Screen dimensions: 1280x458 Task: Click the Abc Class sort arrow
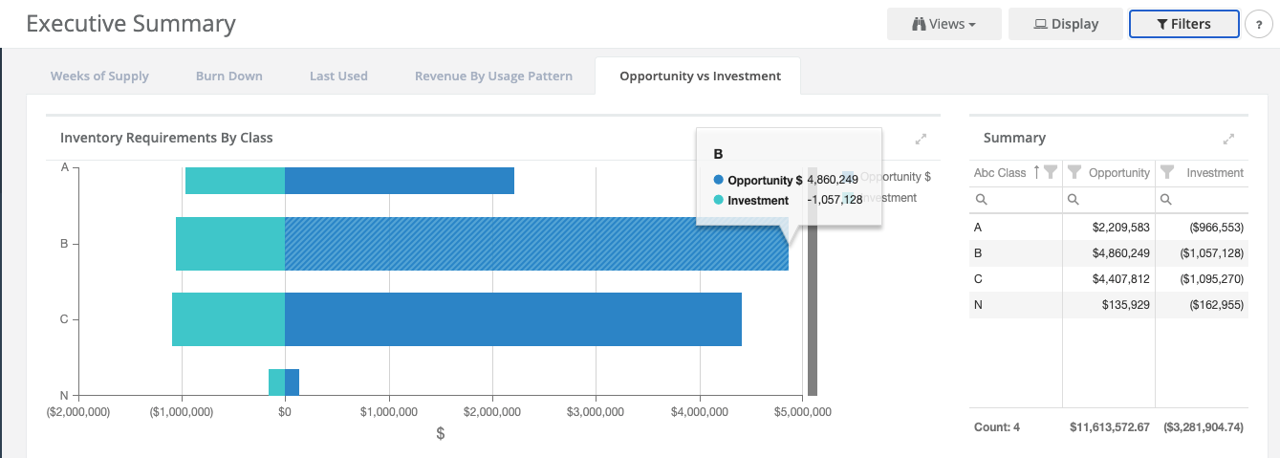pyautogui.click(x=1036, y=172)
